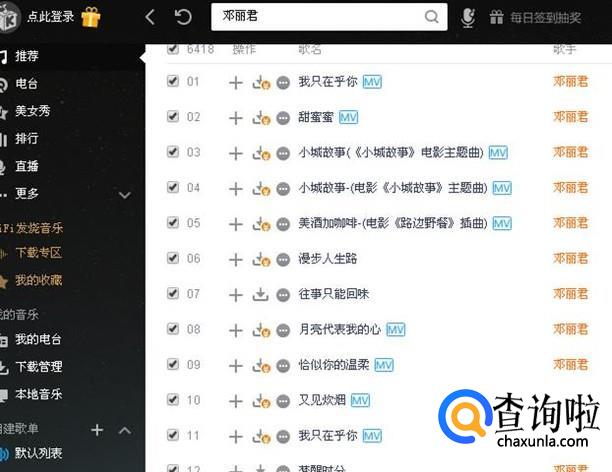Image resolution: width=612 pixels, height=472 pixels.
Task: Open MV for 美酒加咖啡
Action: coord(502,224)
